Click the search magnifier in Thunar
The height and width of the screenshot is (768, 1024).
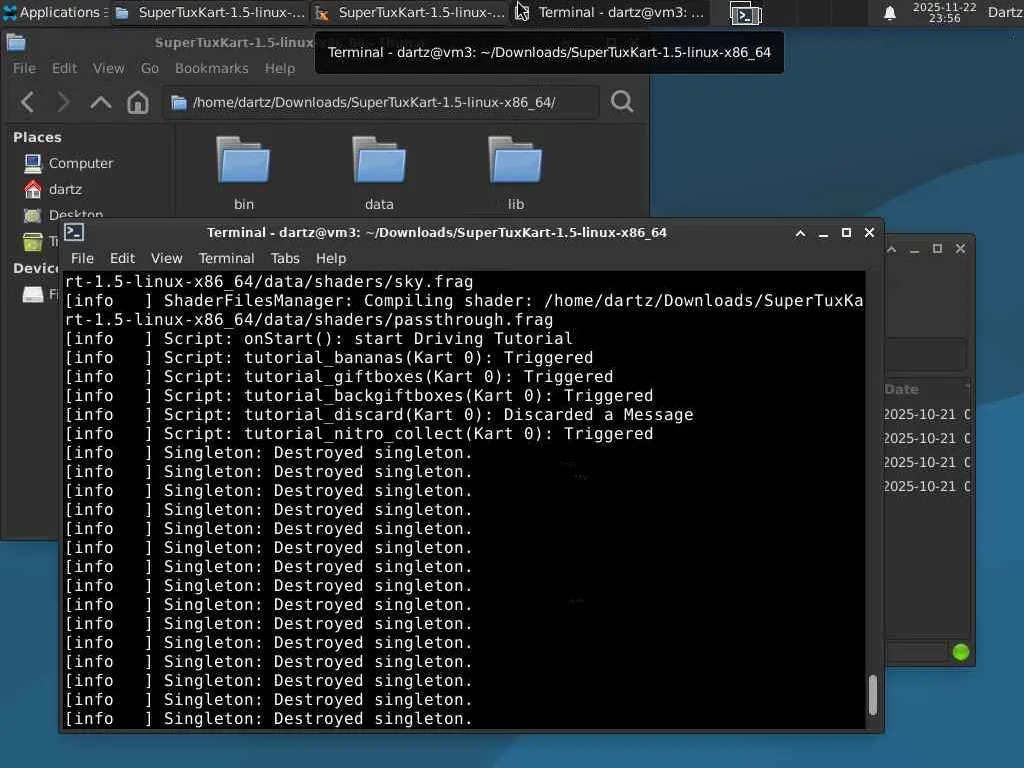[x=622, y=102]
